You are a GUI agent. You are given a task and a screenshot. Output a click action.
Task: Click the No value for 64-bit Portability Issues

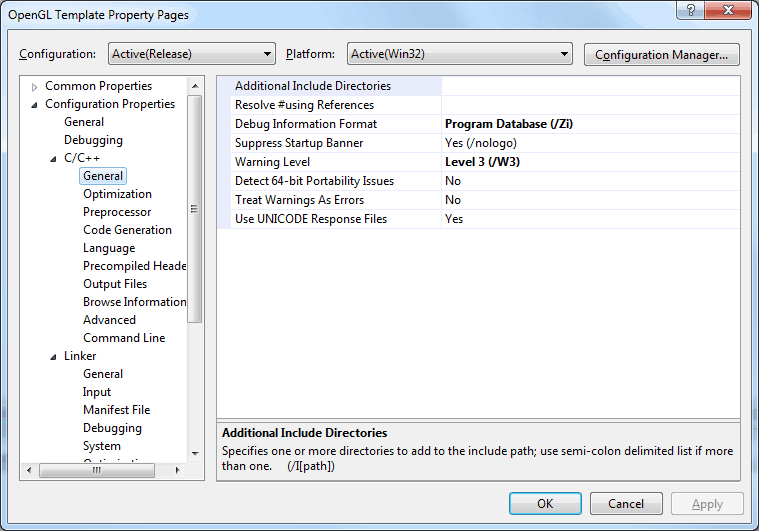point(591,181)
